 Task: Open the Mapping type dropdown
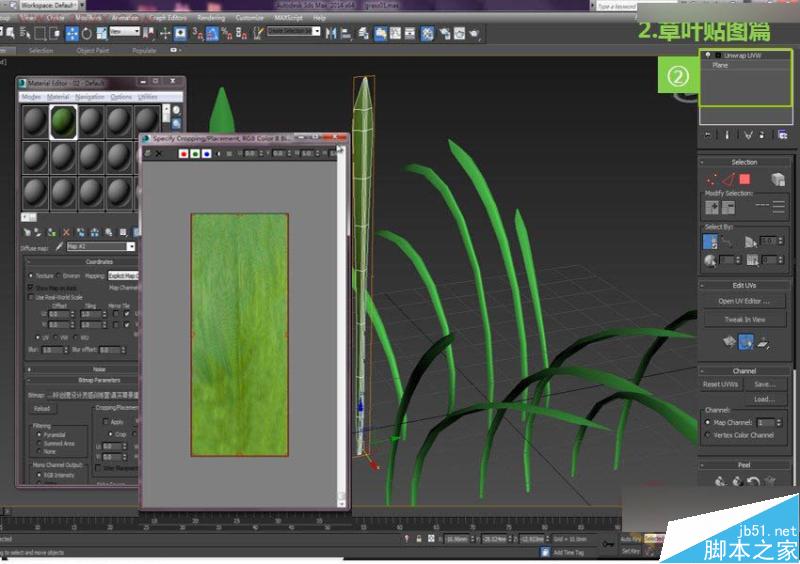coord(123,276)
